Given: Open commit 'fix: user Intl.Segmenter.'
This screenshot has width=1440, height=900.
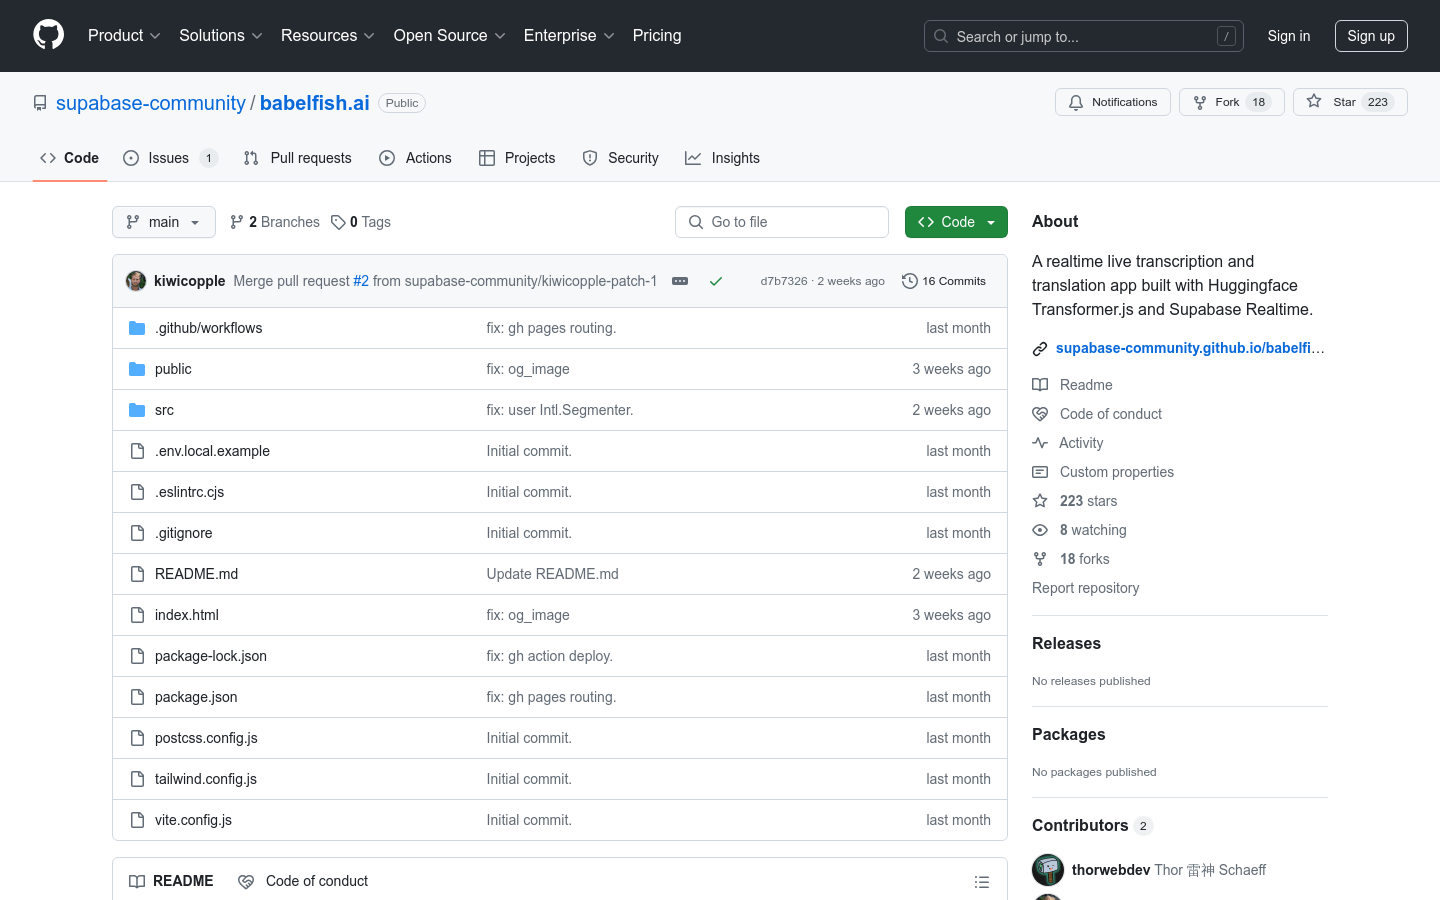Looking at the screenshot, I should click(x=560, y=410).
